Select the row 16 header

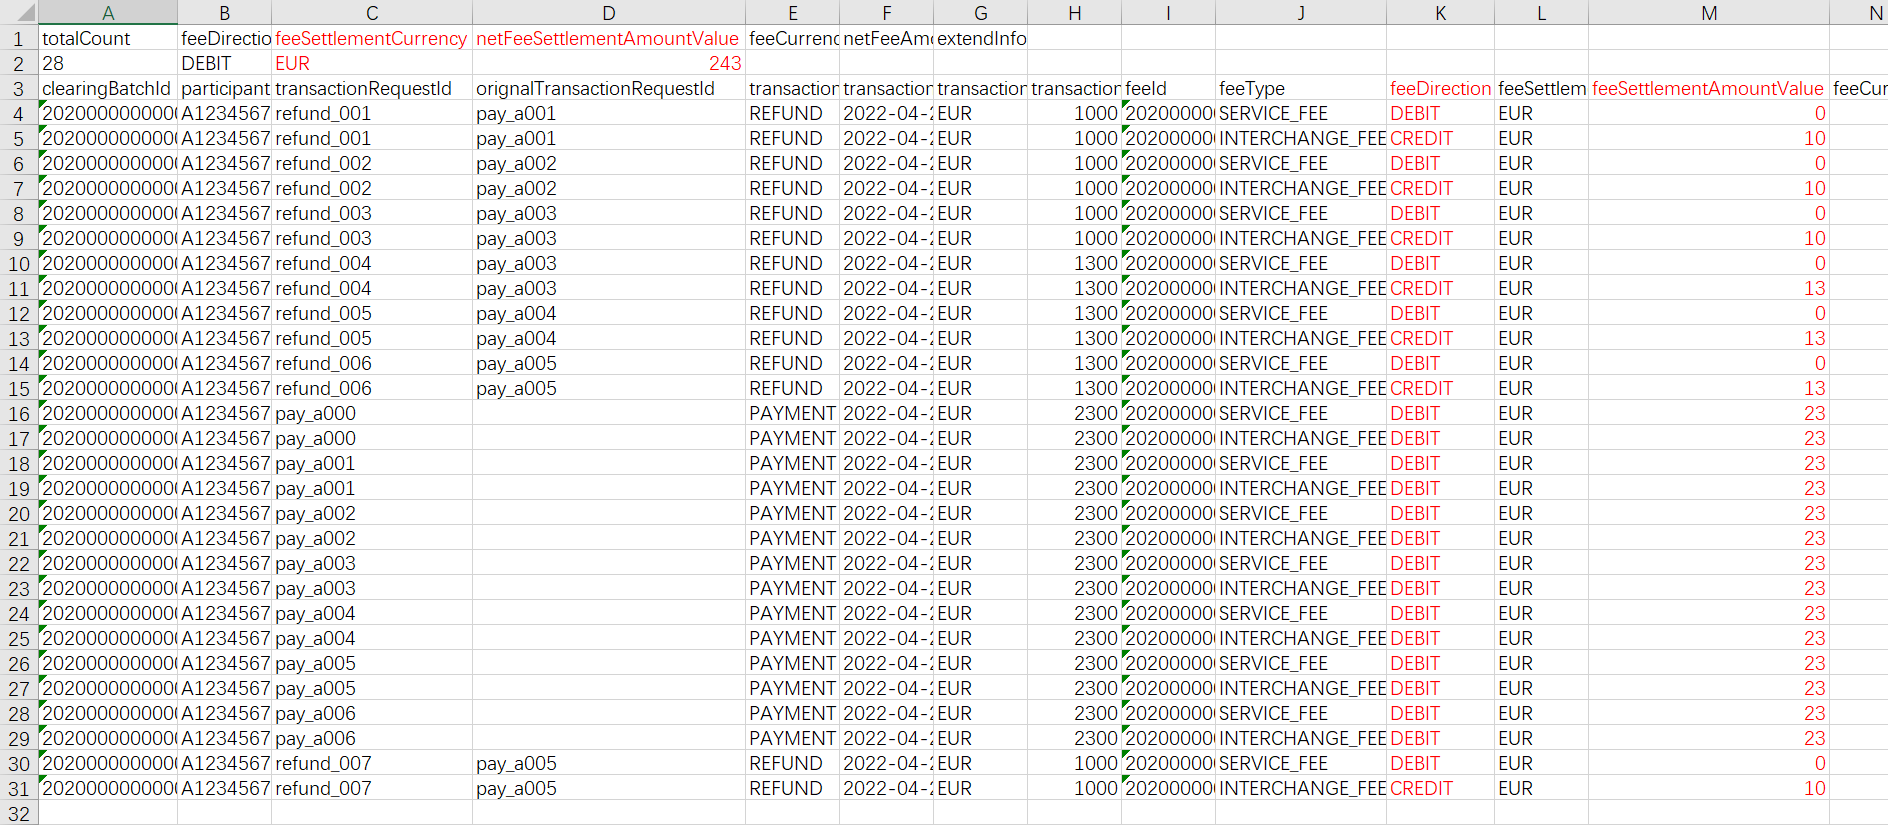coord(18,413)
